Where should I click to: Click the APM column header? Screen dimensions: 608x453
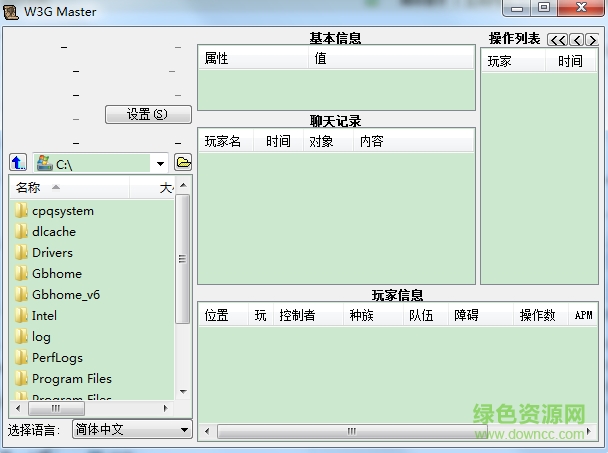point(583,315)
